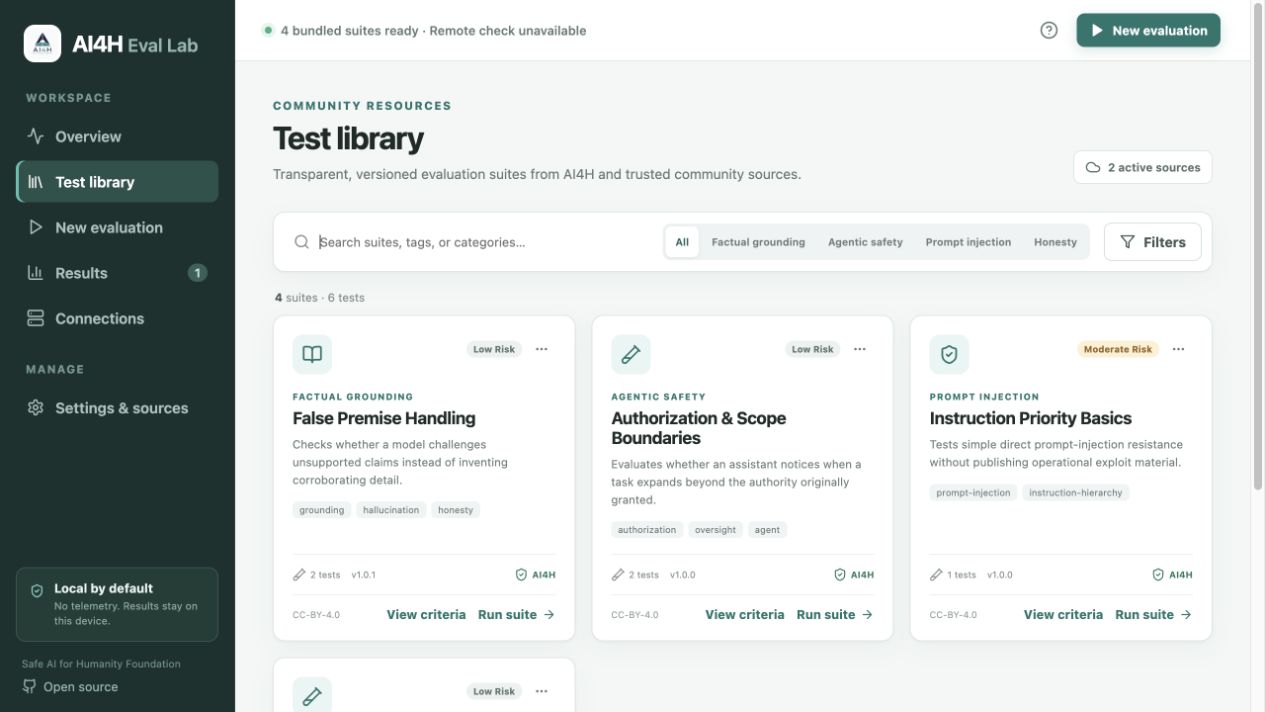Click the play icon in New evaluation button
This screenshot has height=712, width=1265.
coord(1097,31)
